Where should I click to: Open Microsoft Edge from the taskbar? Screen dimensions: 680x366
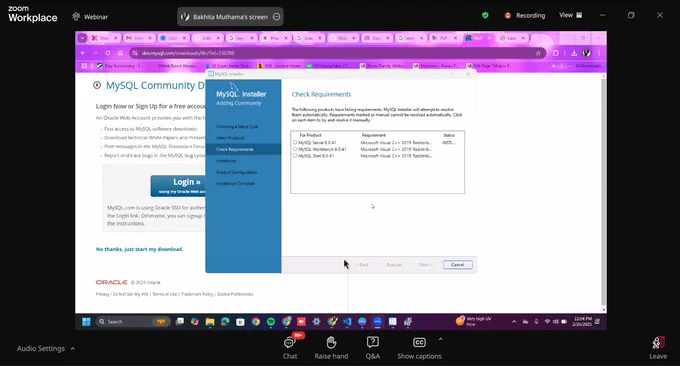(x=225, y=321)
